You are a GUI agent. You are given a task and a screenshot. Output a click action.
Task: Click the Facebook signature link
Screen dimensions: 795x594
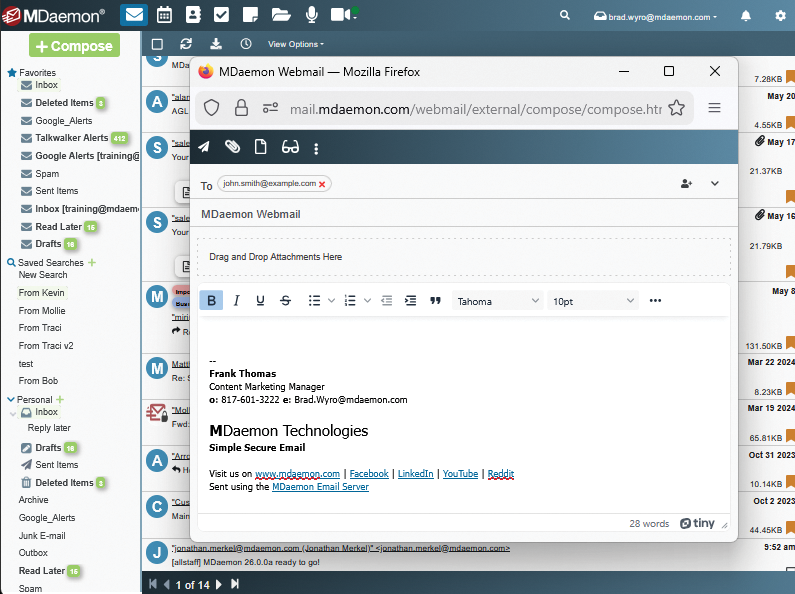[369, 474]
